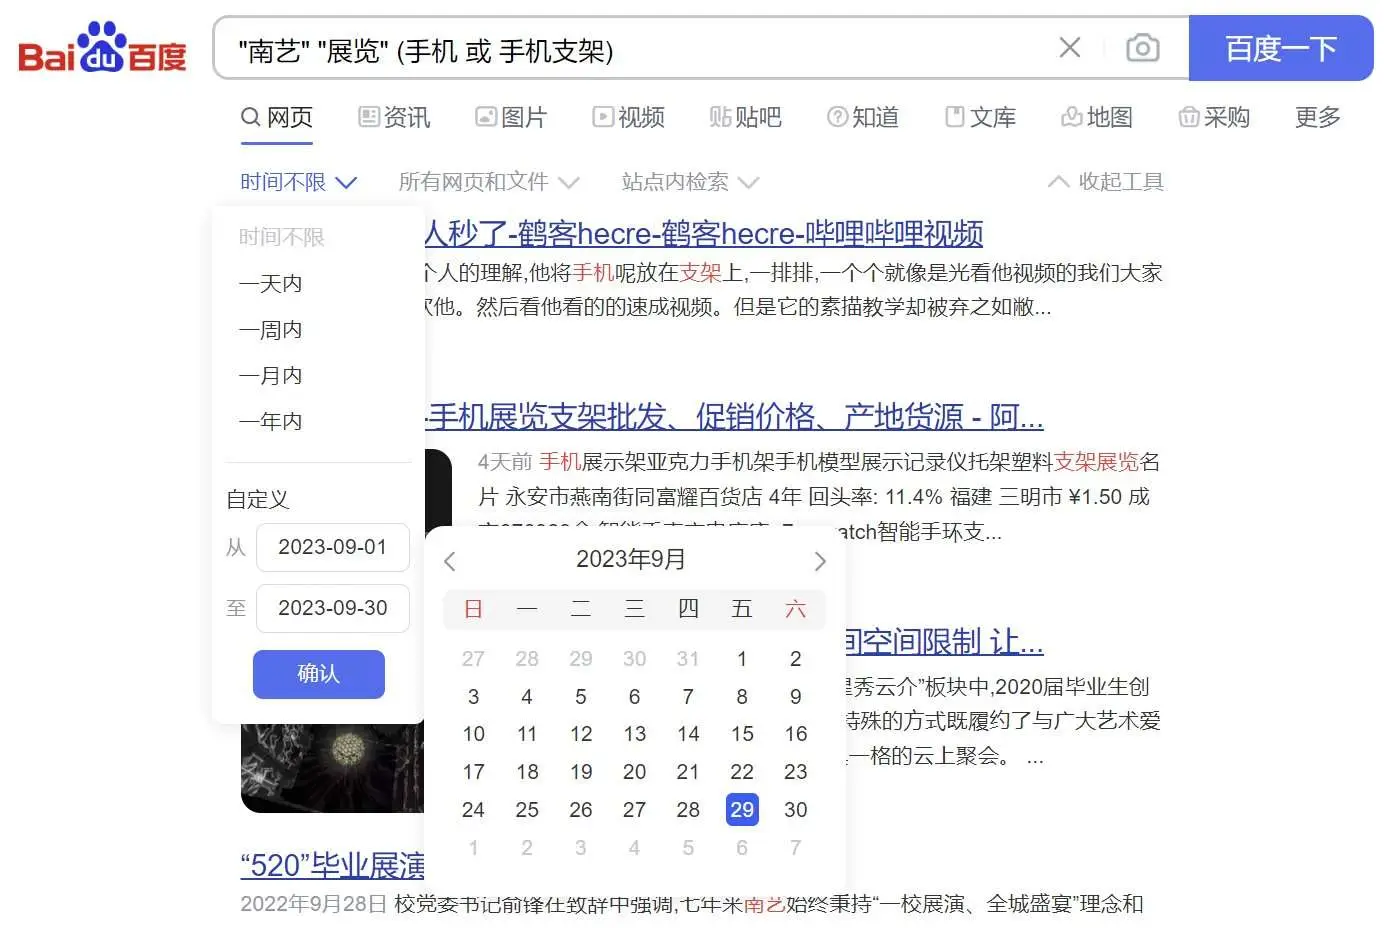Pick day 15 in September calendar
This screenshot has height=928, width=1384.
coord(742,734)
